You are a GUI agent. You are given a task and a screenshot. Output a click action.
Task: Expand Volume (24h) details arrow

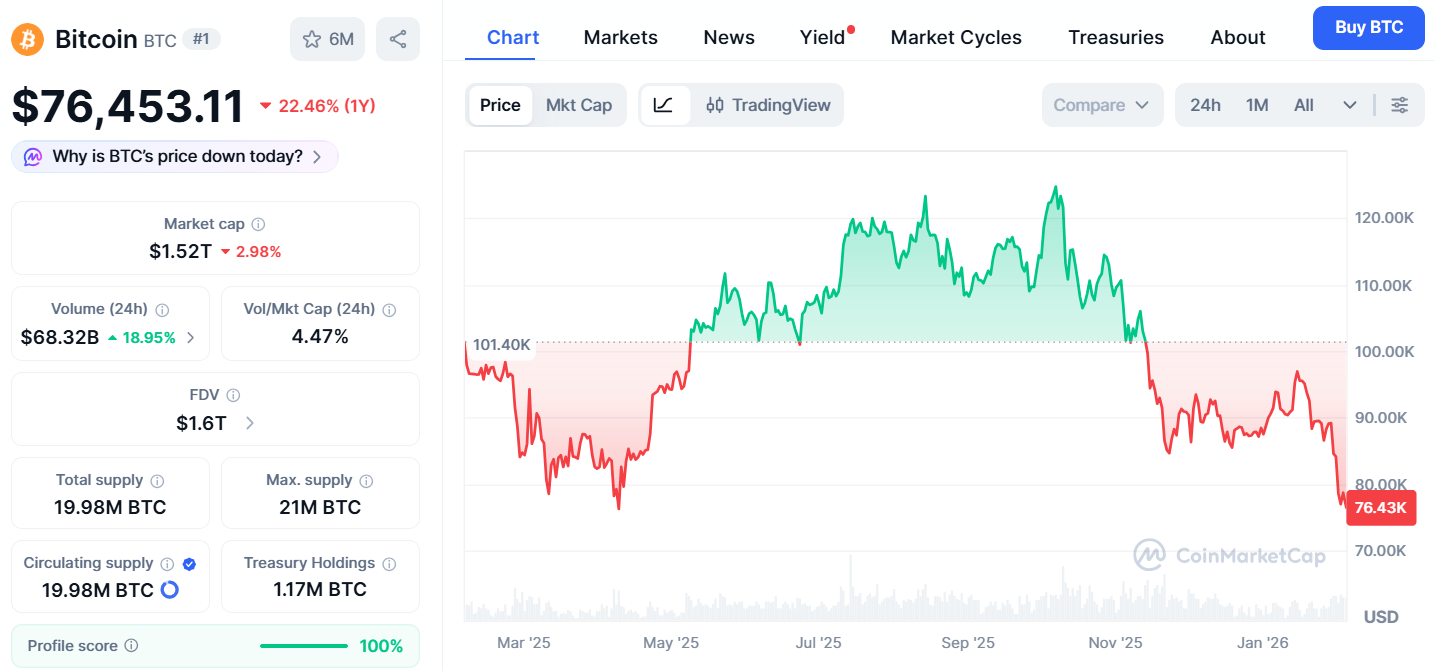tap(190, 338)
